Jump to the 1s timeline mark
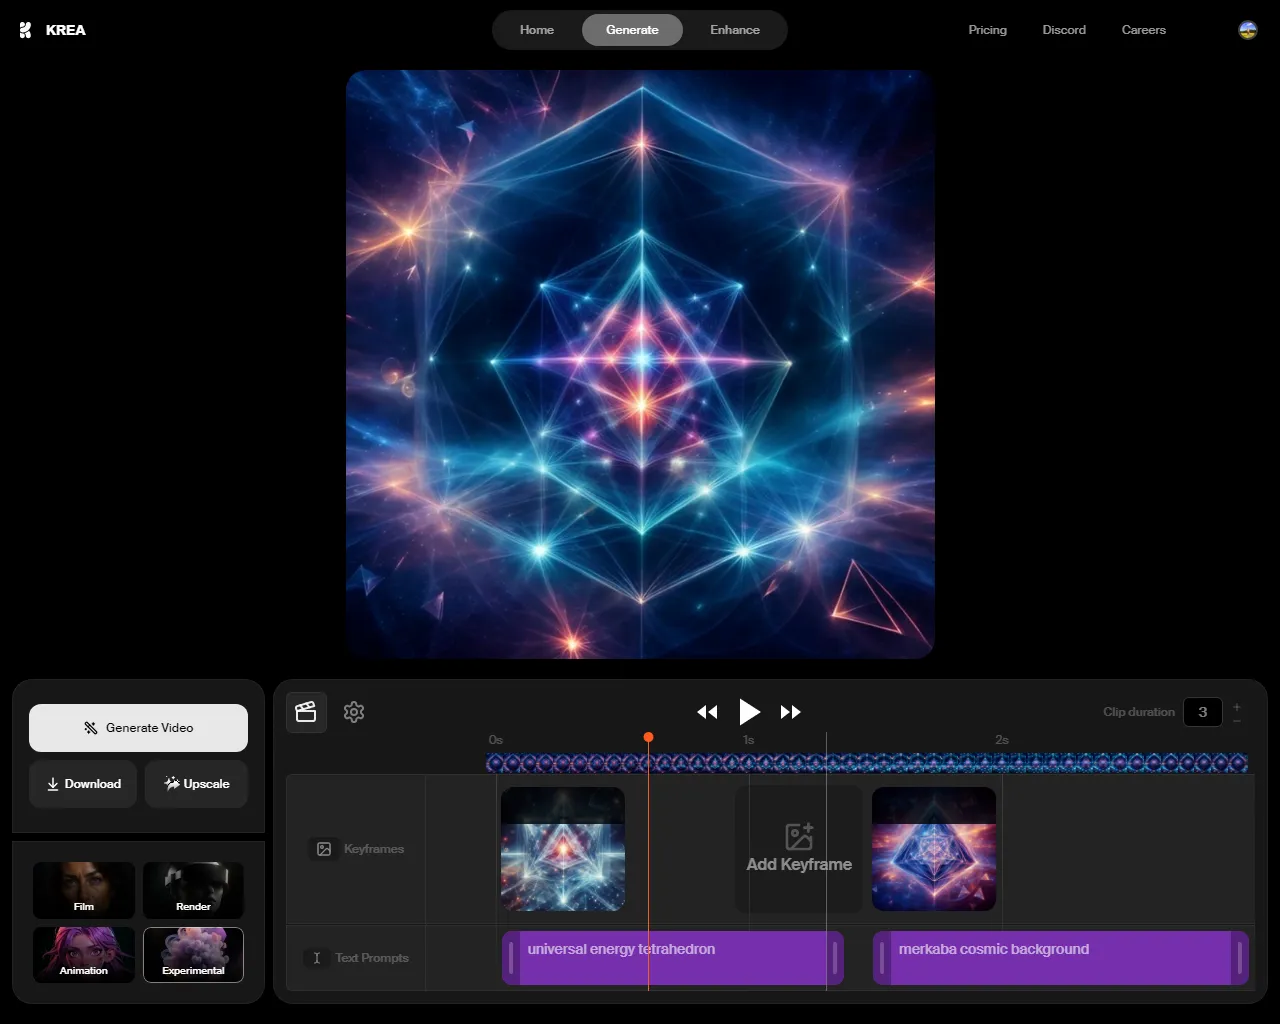Viewport: 1280px width, 1024px height. click(x=748, y=740)
